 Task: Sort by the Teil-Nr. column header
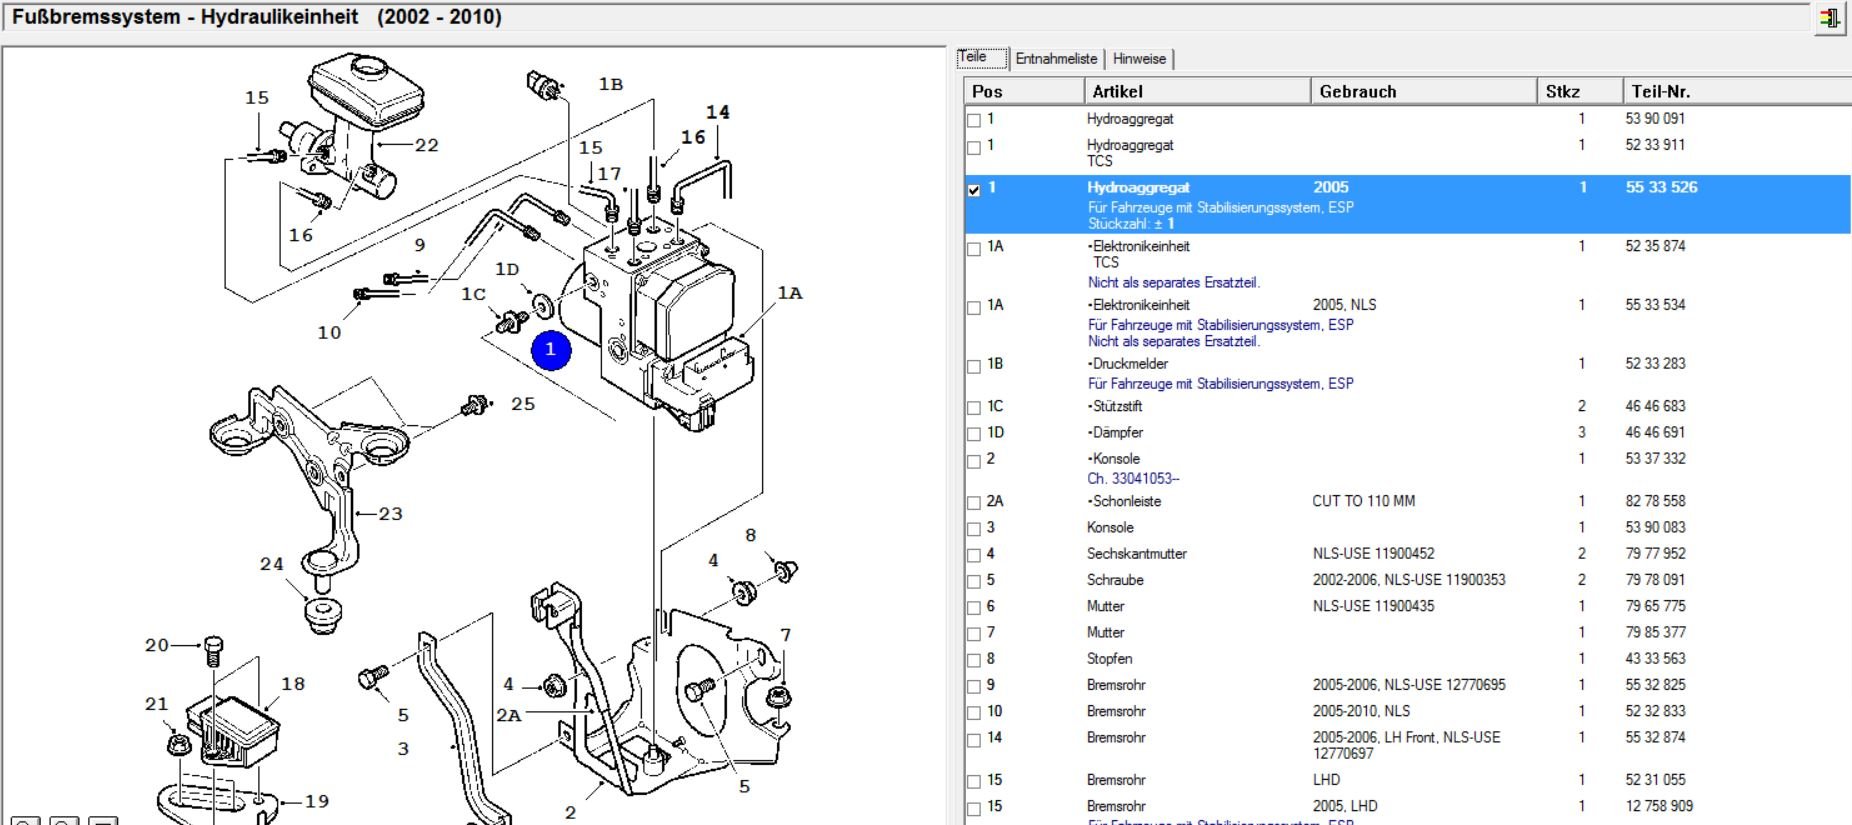pos(1737,91)
